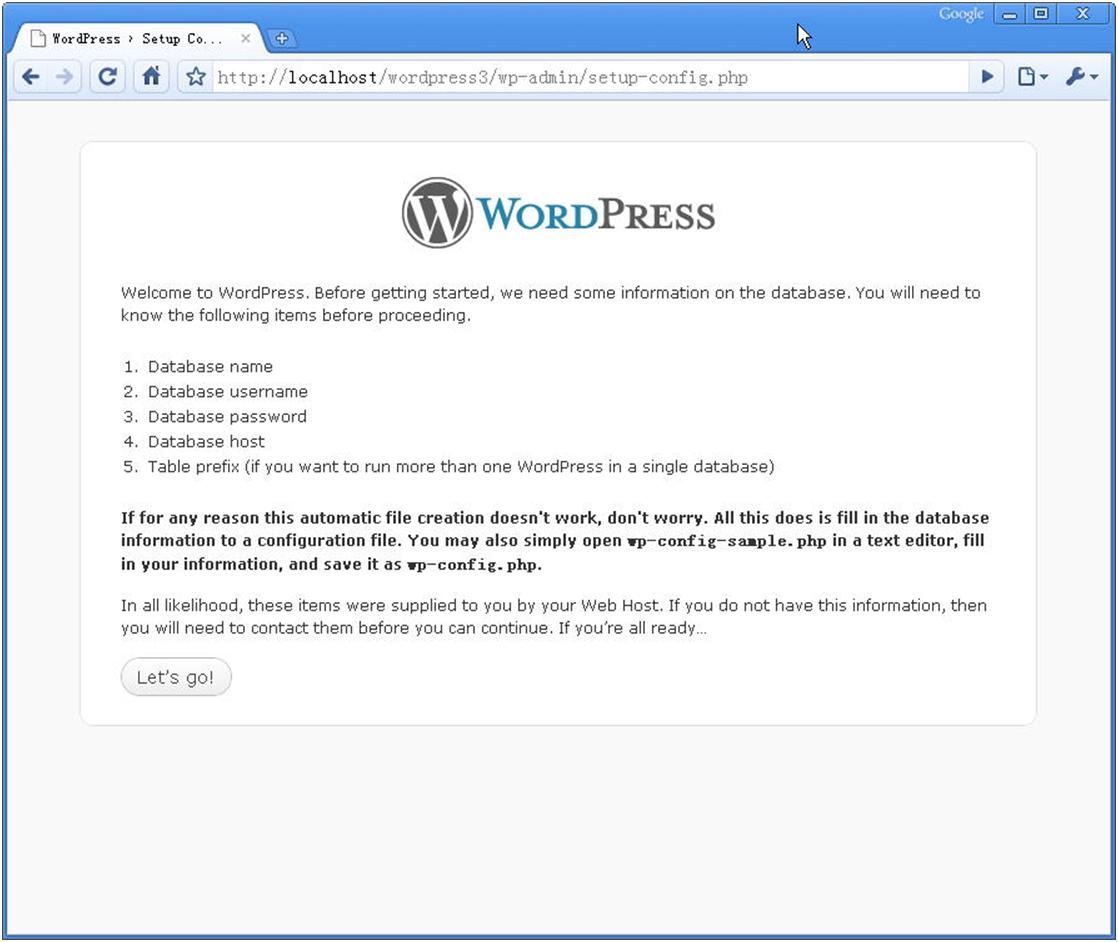Close the WordPress Setup tab

(x=245, y=39)
